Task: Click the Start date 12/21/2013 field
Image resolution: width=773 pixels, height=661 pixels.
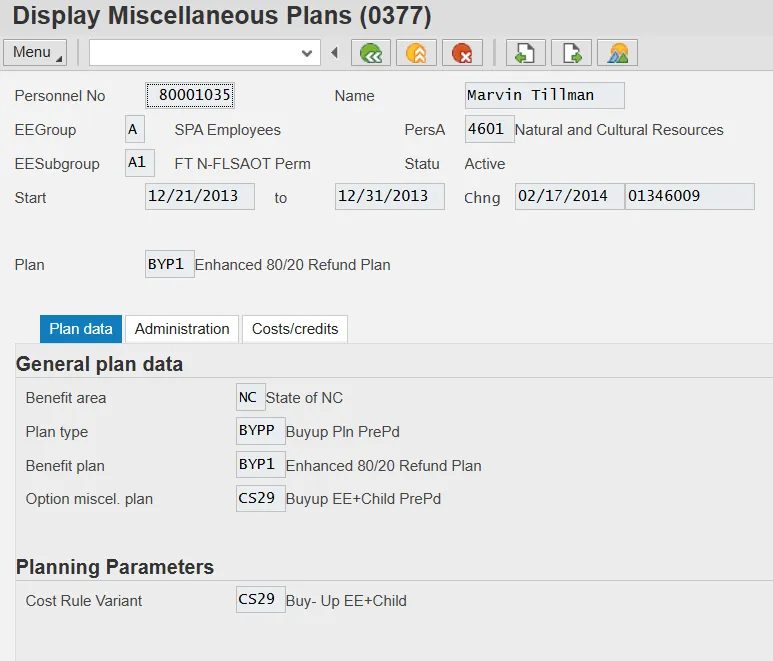Action: pos(200,196)
